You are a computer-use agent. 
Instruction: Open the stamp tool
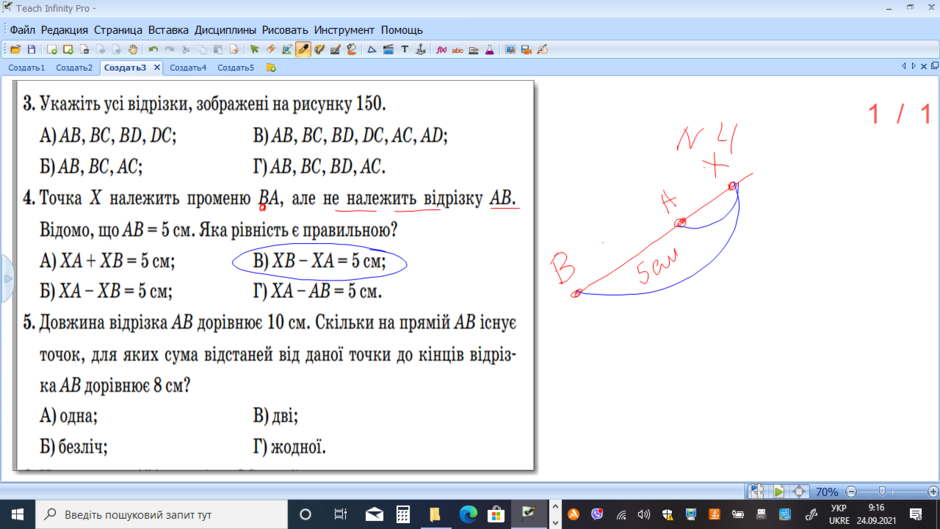tap(421, 50)
